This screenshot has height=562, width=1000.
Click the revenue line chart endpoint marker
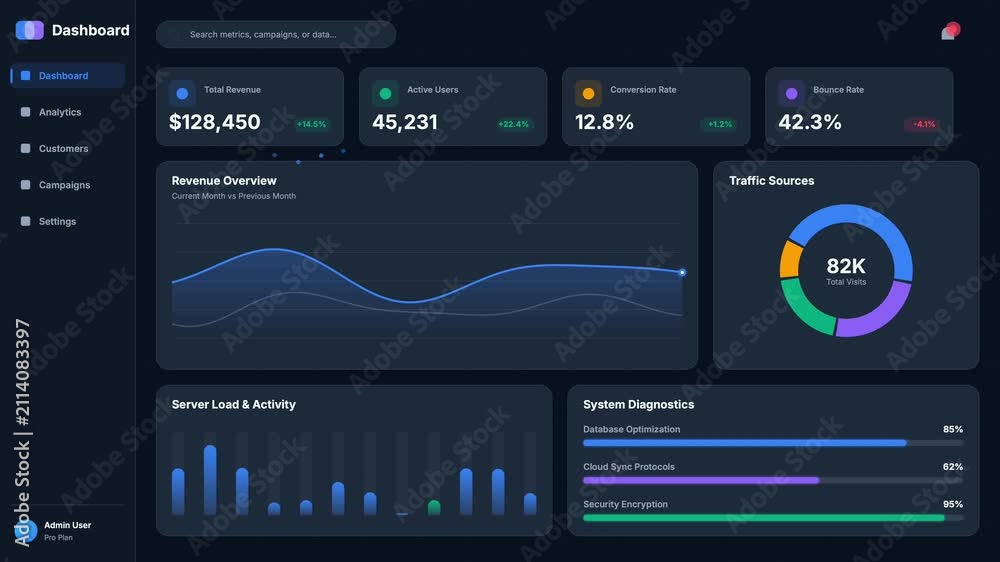click(682, 272)
